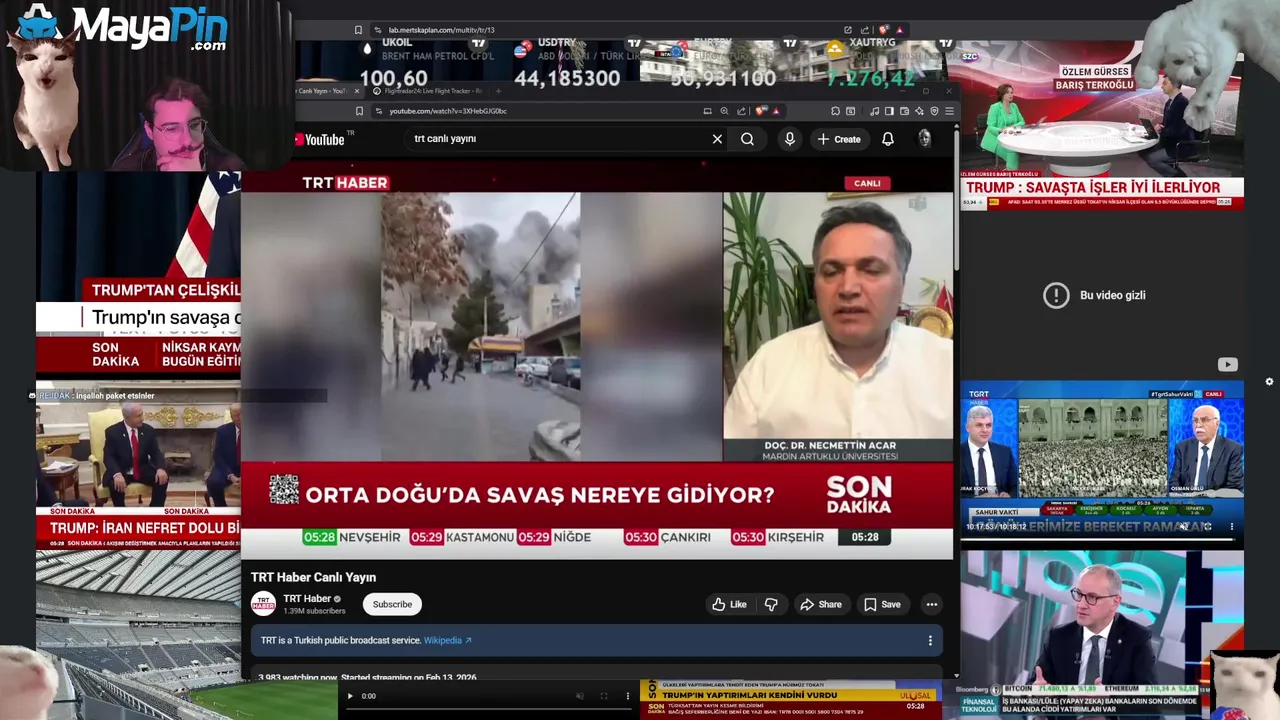The image size is (1280, 720).
Task: Click share icon in multitv address bar
Action: [865, 30]
